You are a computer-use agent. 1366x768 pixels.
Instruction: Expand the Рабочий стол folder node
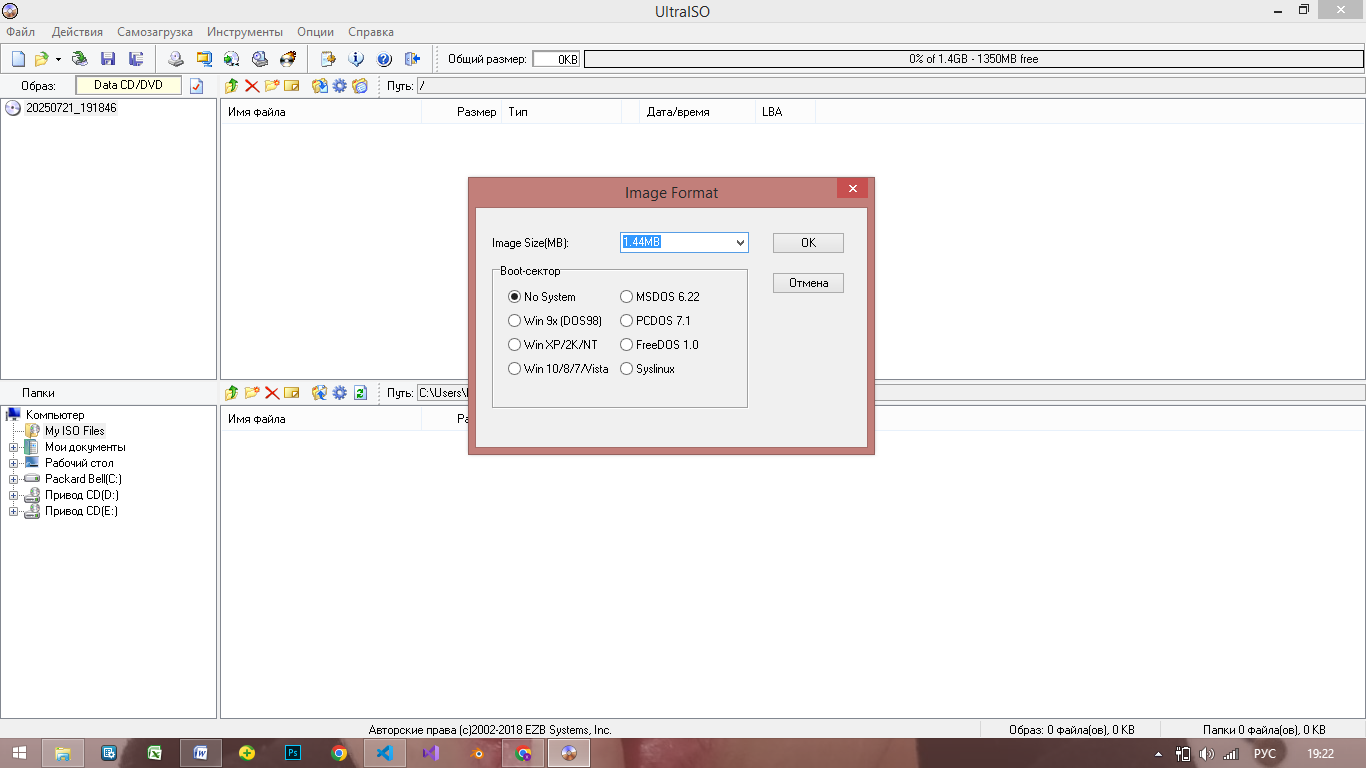click(14, 463)
